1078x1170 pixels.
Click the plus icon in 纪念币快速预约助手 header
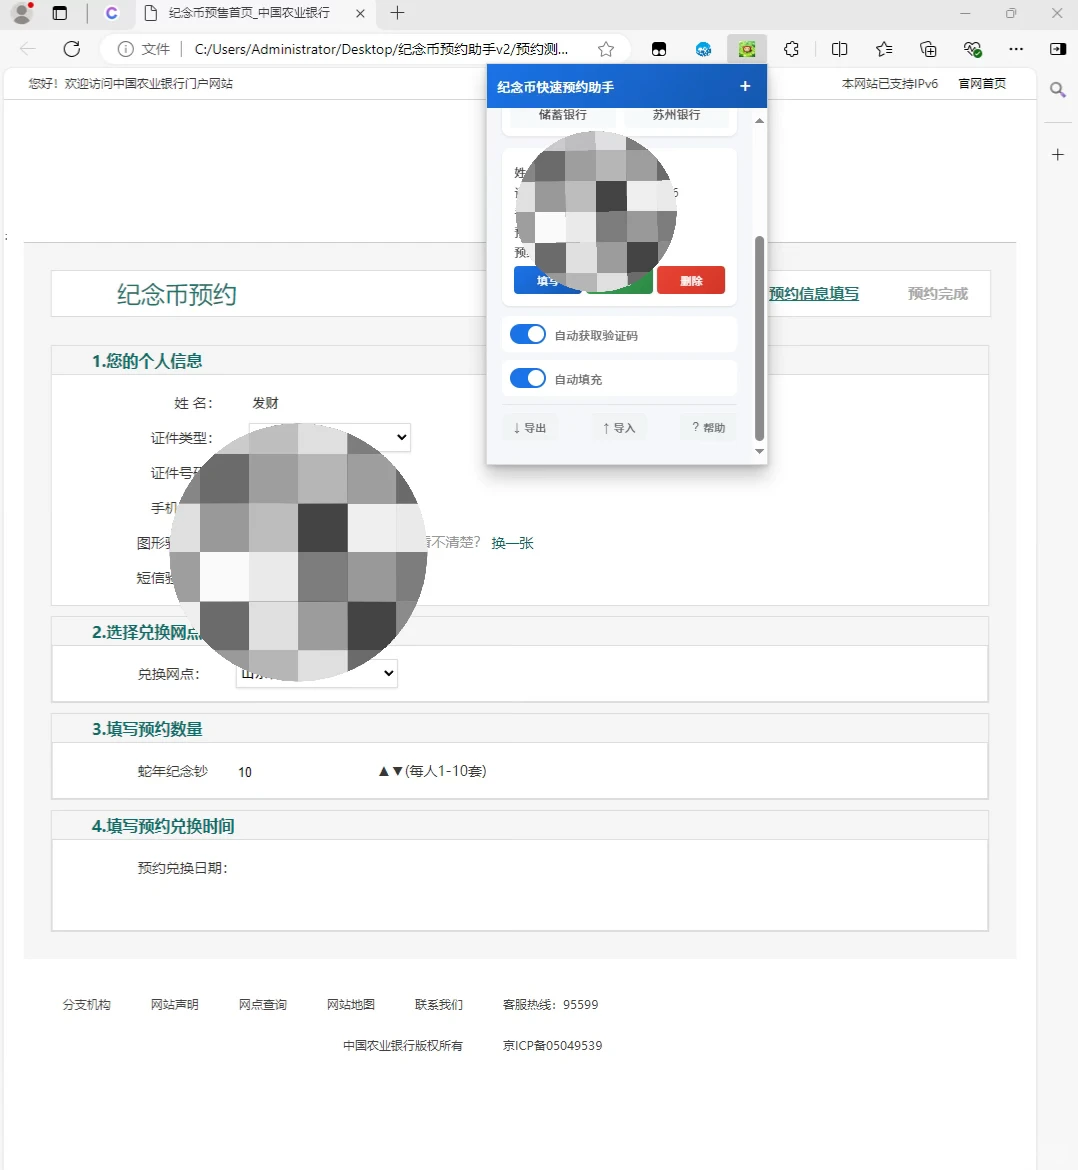point(745,87)
